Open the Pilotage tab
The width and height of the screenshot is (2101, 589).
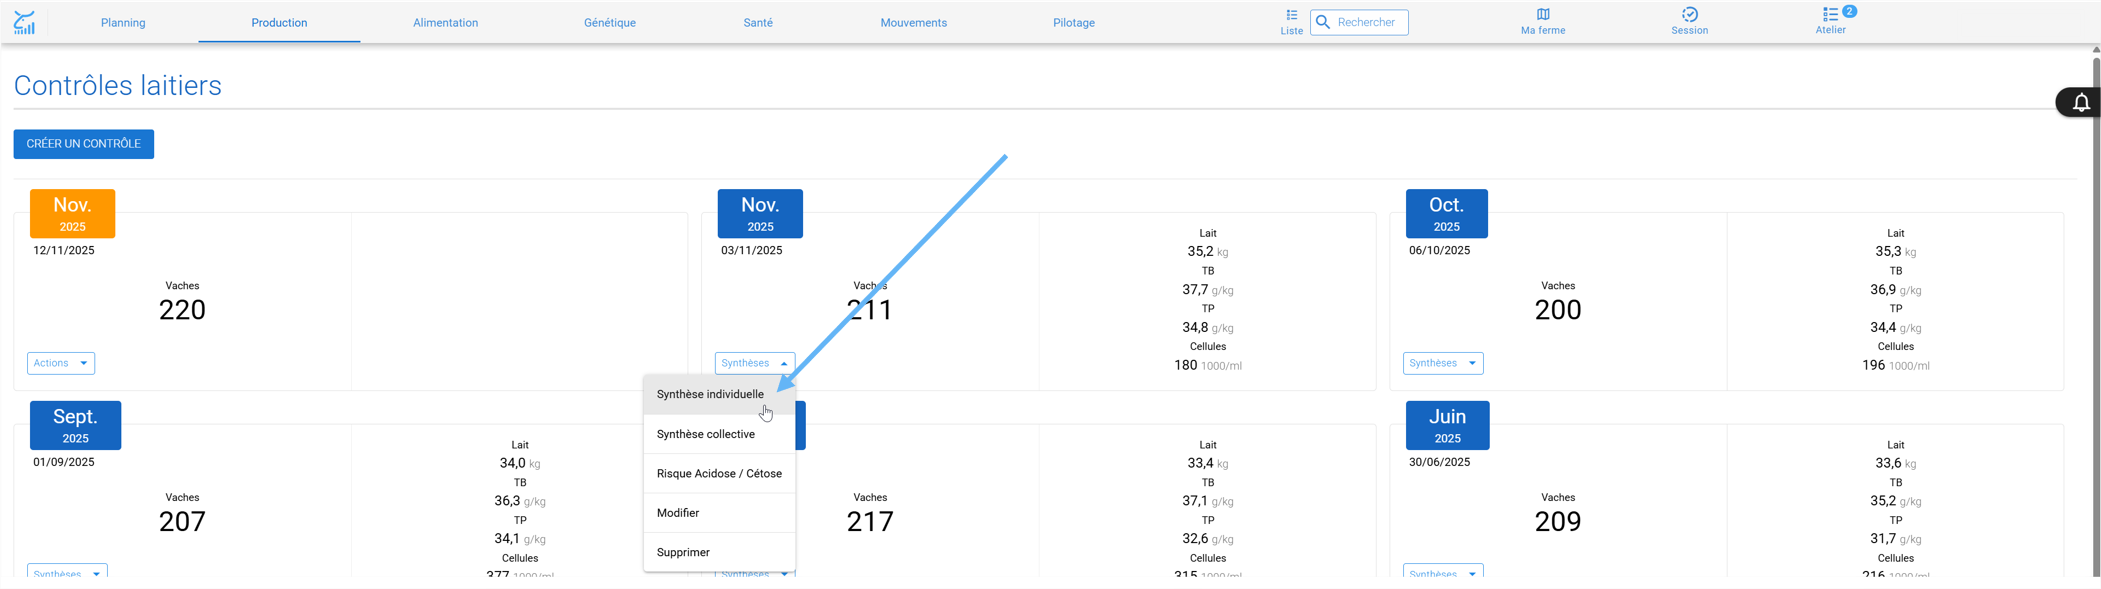tap(1074, 22)
